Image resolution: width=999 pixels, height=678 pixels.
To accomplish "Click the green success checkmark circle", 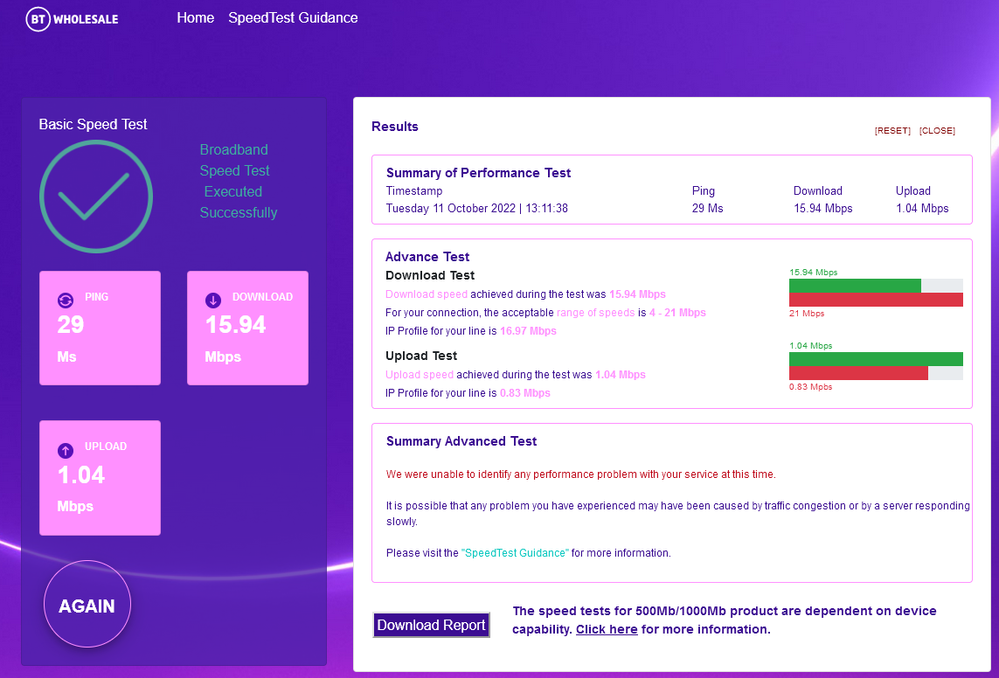I will click(x=96, y=196).
